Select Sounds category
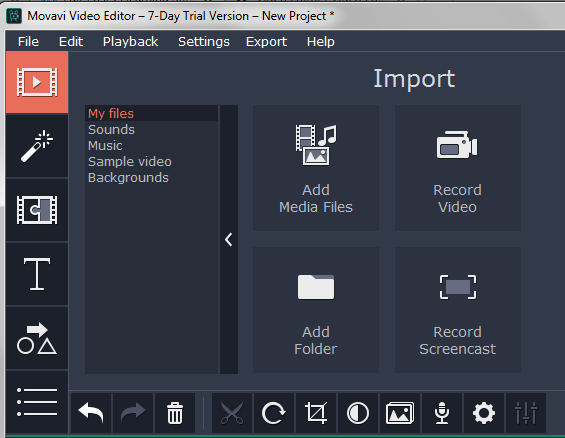 (151, 129)
